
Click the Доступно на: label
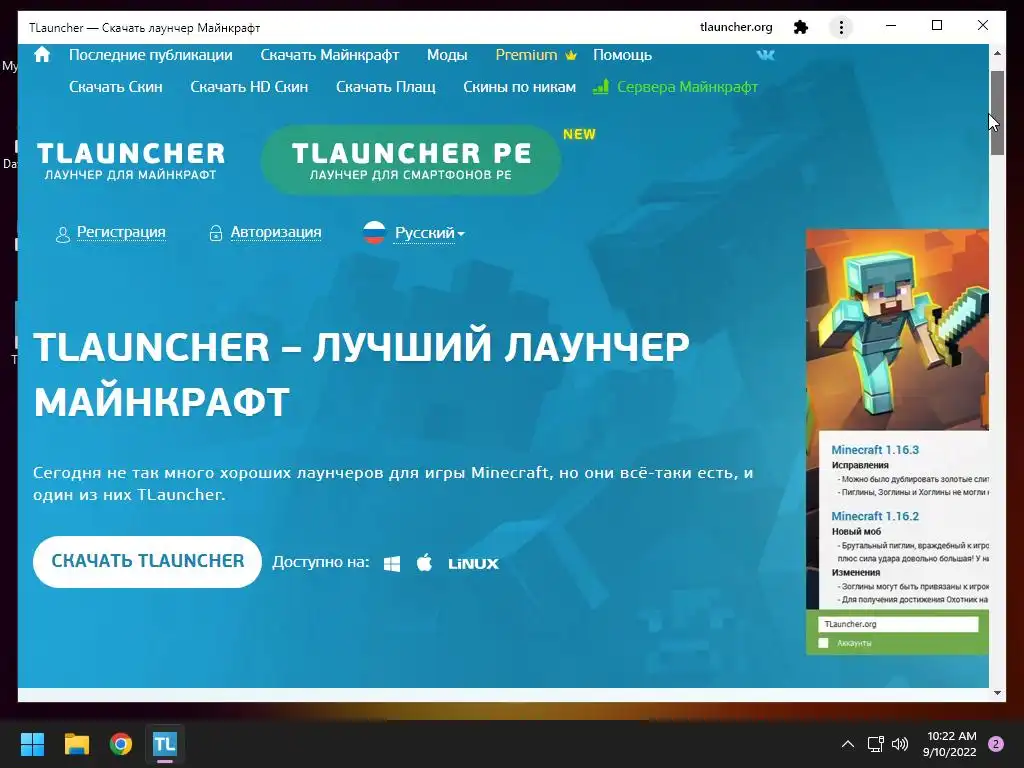click(321, 562)
